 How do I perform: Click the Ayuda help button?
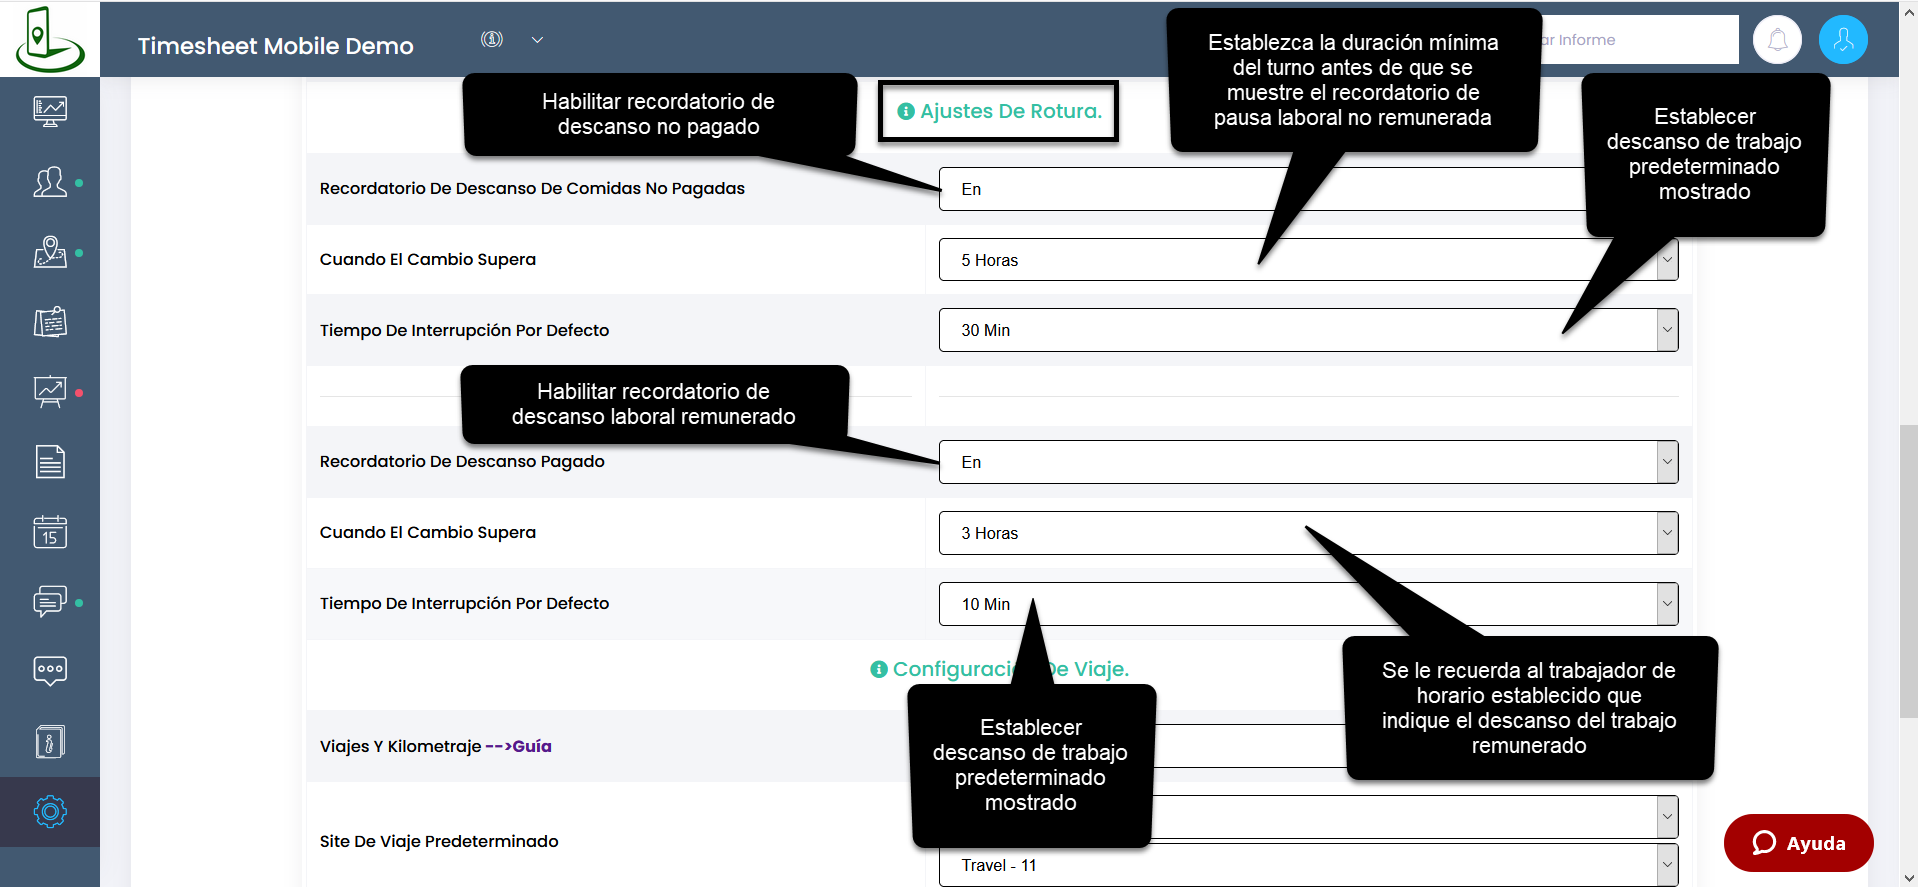click(1798, 843)
